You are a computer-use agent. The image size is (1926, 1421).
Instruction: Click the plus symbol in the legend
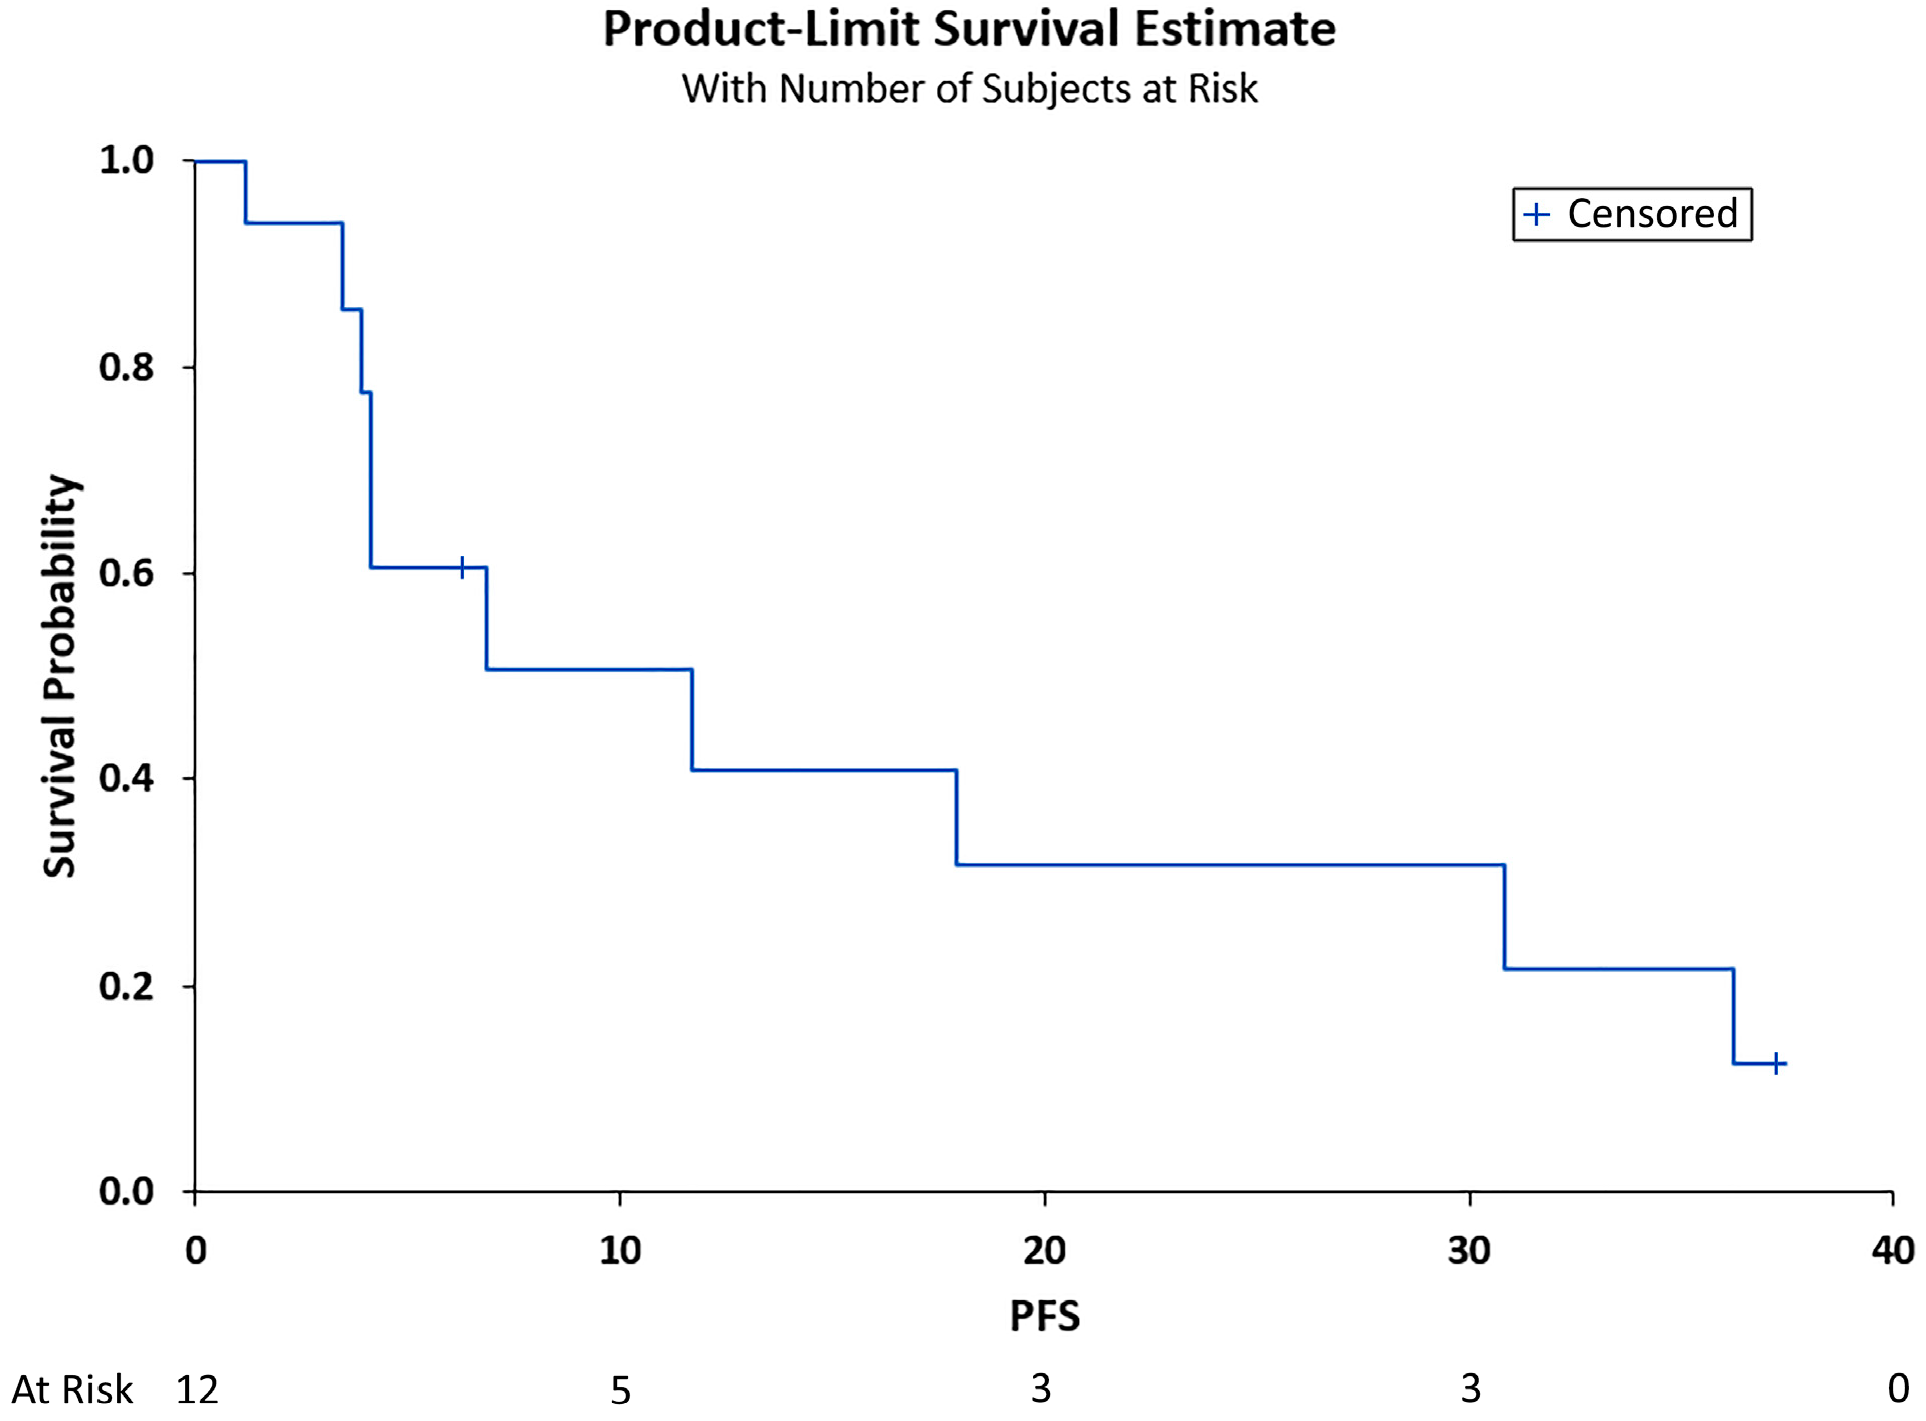(x=1536, y=214)
